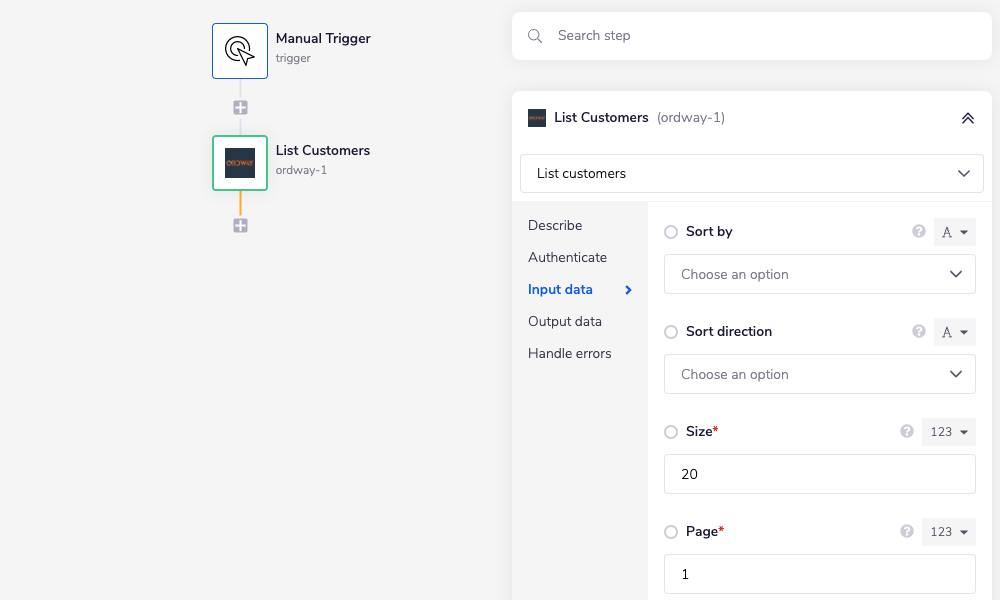Select the List Customers ordway node icon
Image resolution: width=1000 pixels, height=600 pixels.
click(240, 163)
